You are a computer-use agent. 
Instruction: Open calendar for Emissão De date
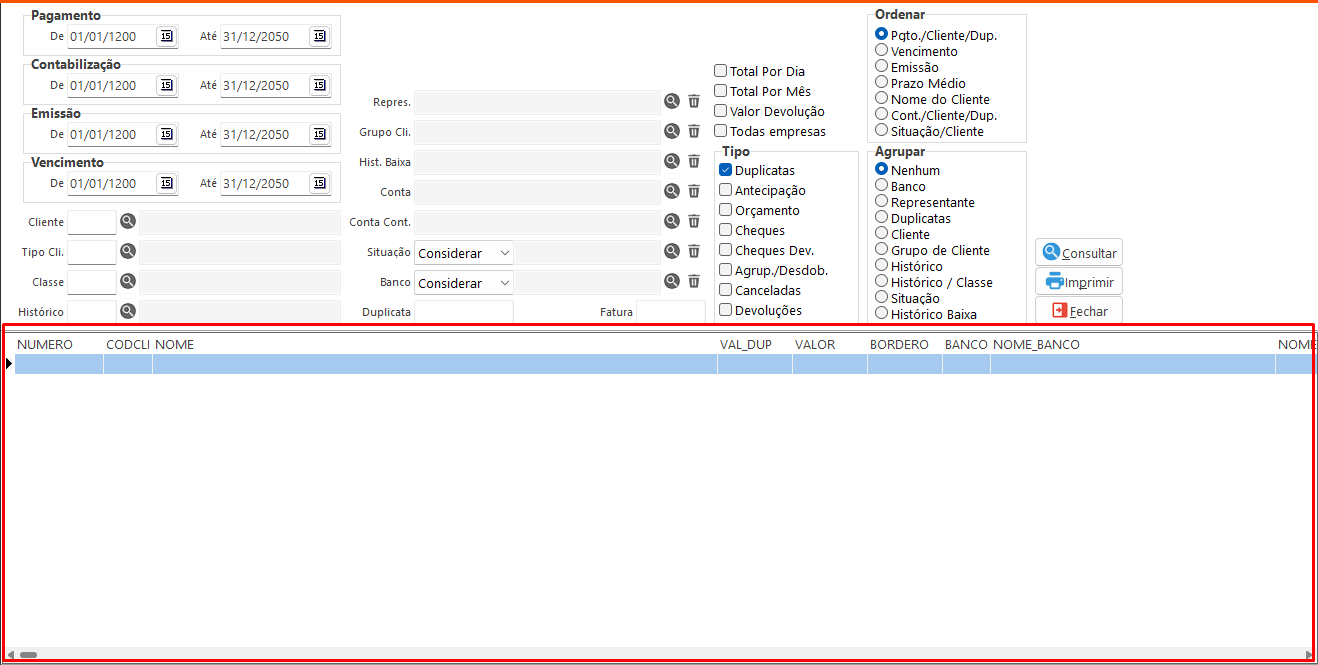pos(166,135)
